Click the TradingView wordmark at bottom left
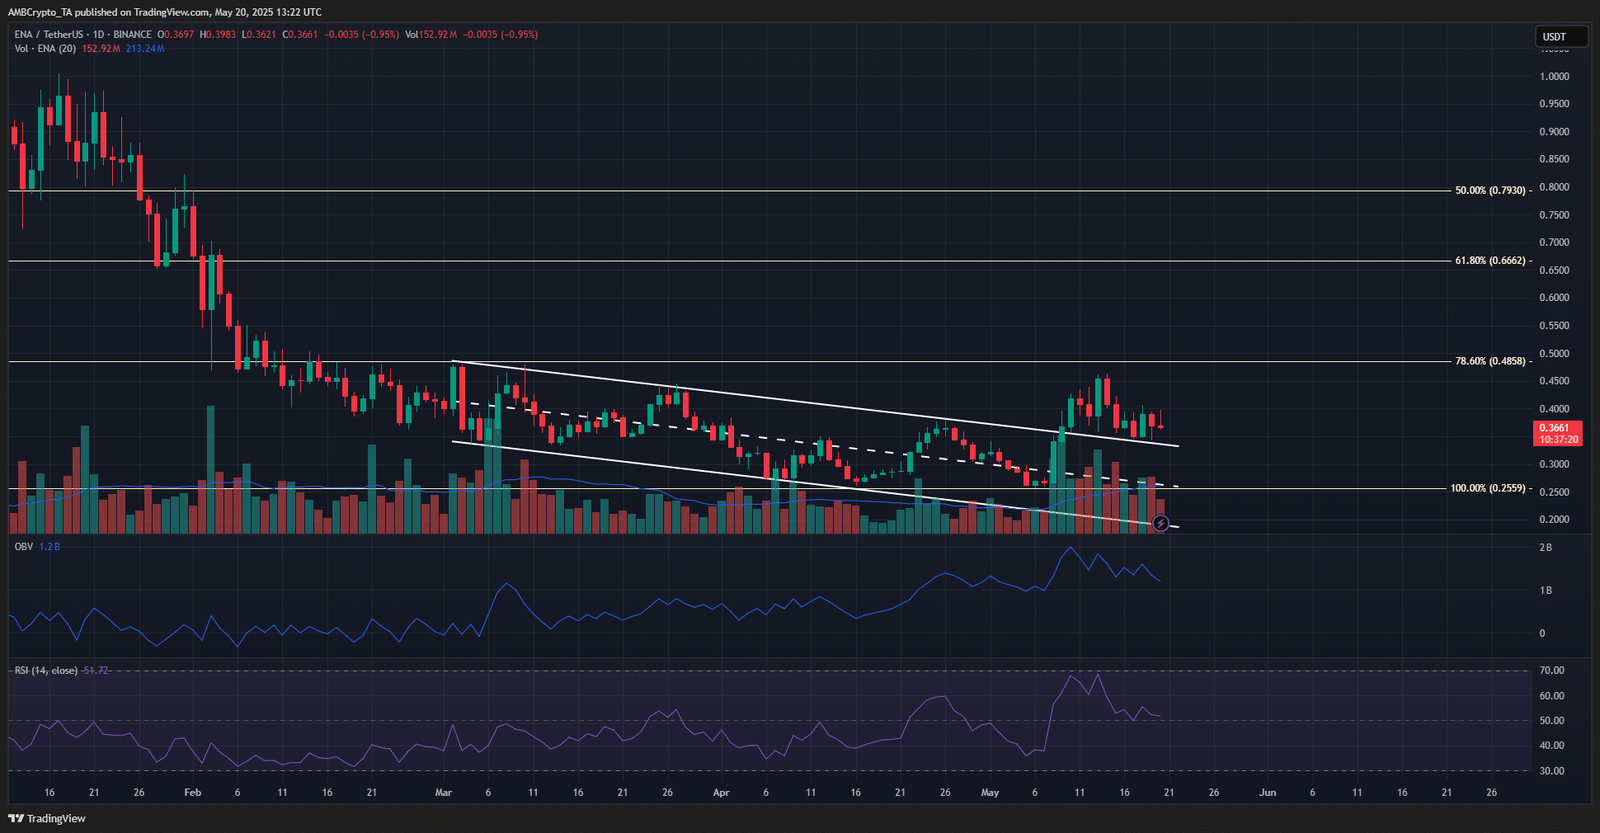Image resolution: width=1600 pixels, height=833 pixels. [x=56, y=819]
